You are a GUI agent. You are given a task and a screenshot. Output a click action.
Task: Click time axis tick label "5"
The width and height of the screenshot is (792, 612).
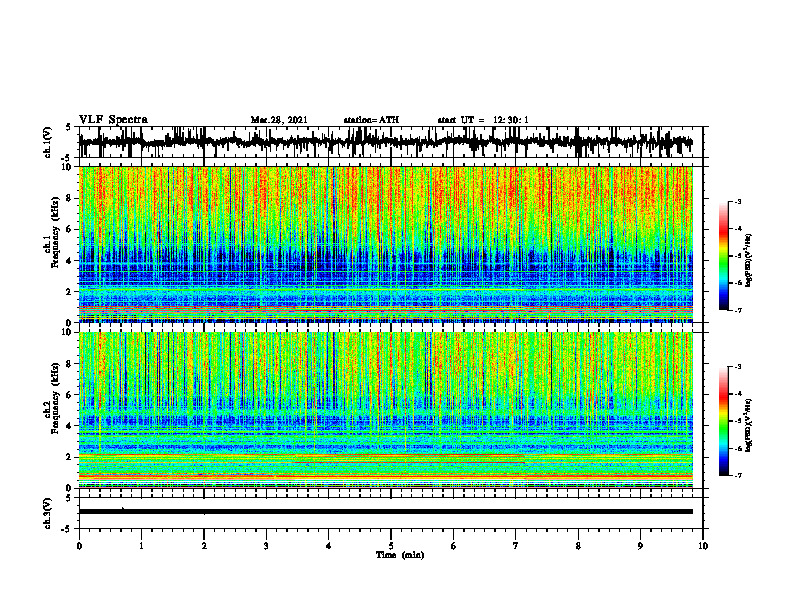click(x=391, y=546)
